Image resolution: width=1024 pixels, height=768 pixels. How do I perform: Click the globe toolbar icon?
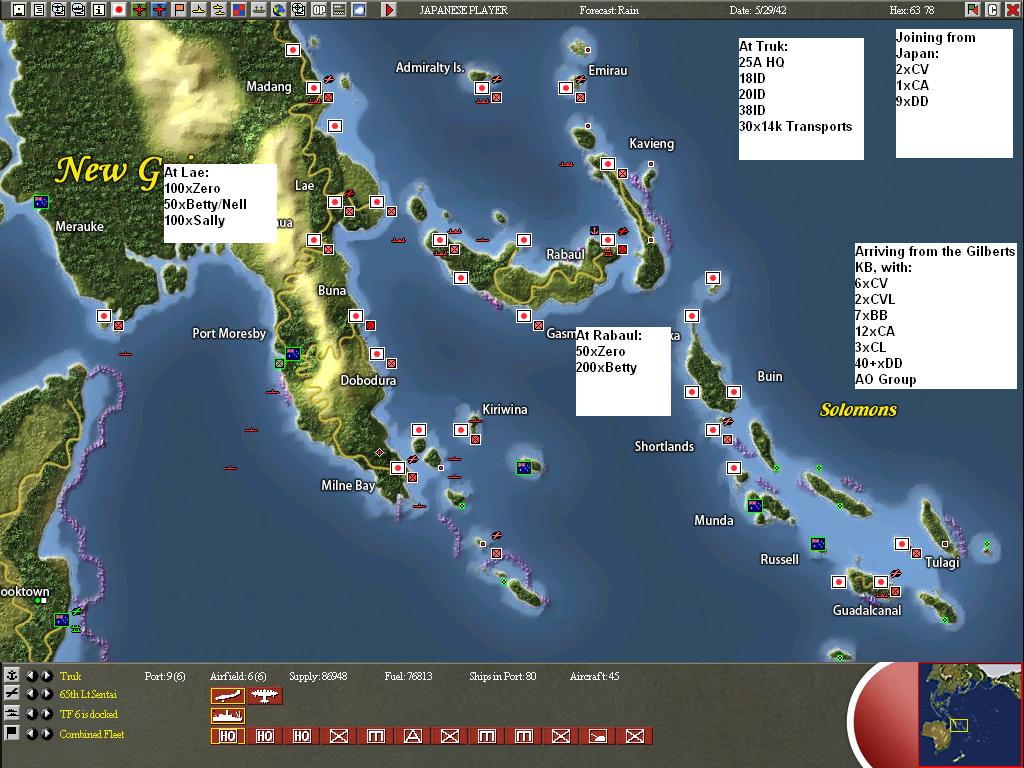[279, 9]
